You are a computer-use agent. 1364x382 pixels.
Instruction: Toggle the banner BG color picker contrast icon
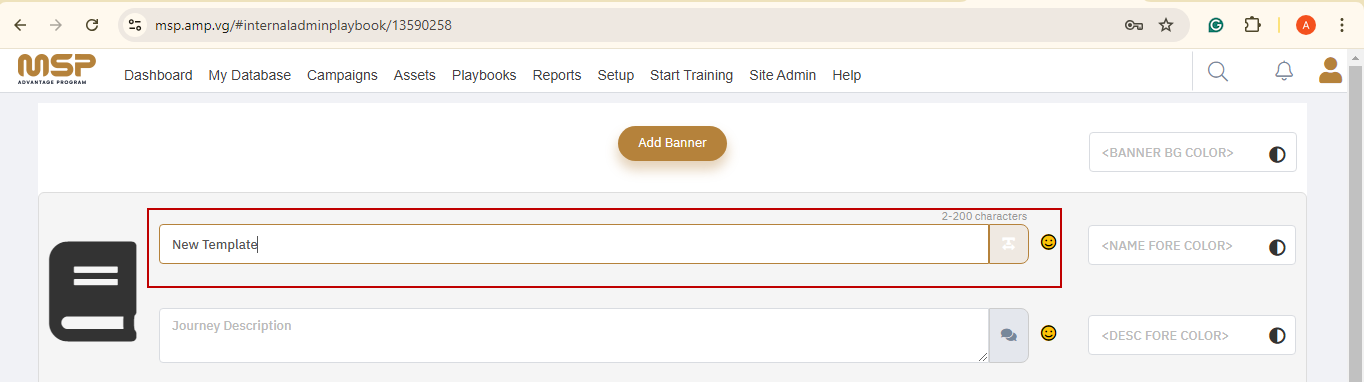(1277, 154)
